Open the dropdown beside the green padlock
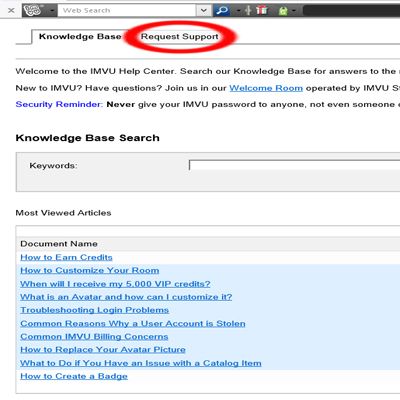 [294, 11]
